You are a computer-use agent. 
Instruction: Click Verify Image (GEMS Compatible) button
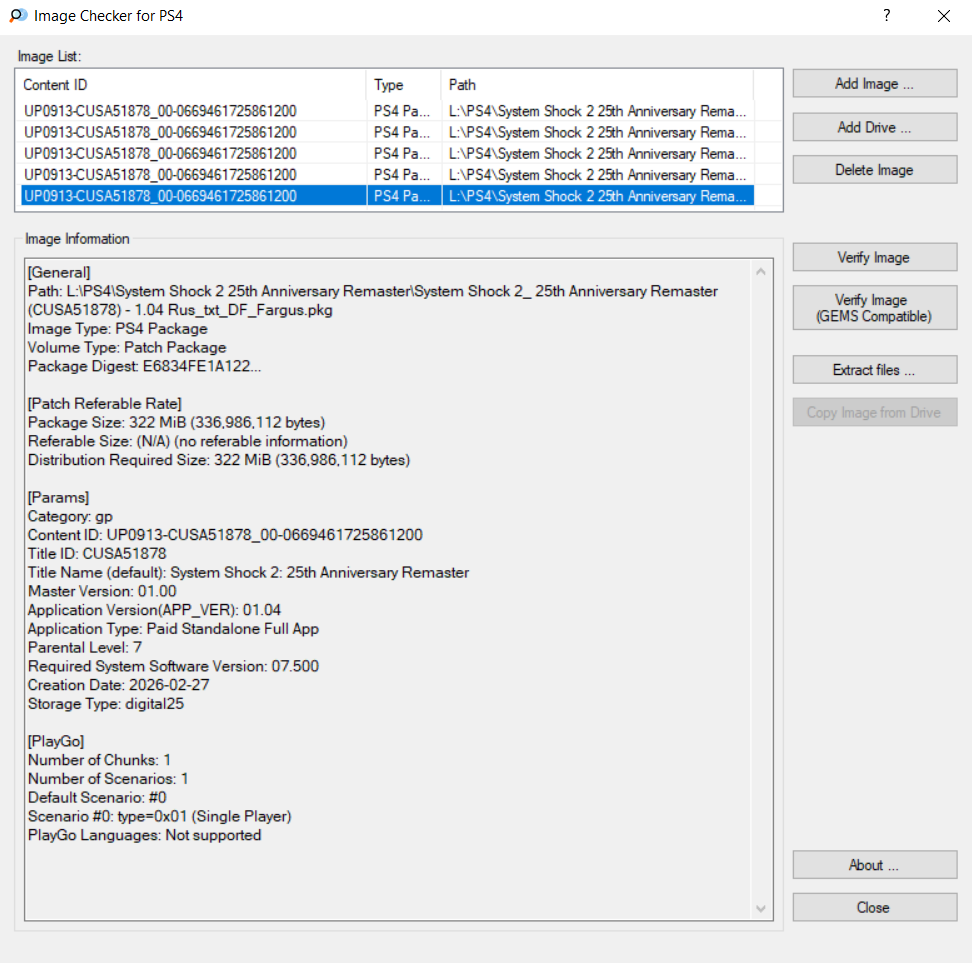pyautogui.click(x=874, y=308)
